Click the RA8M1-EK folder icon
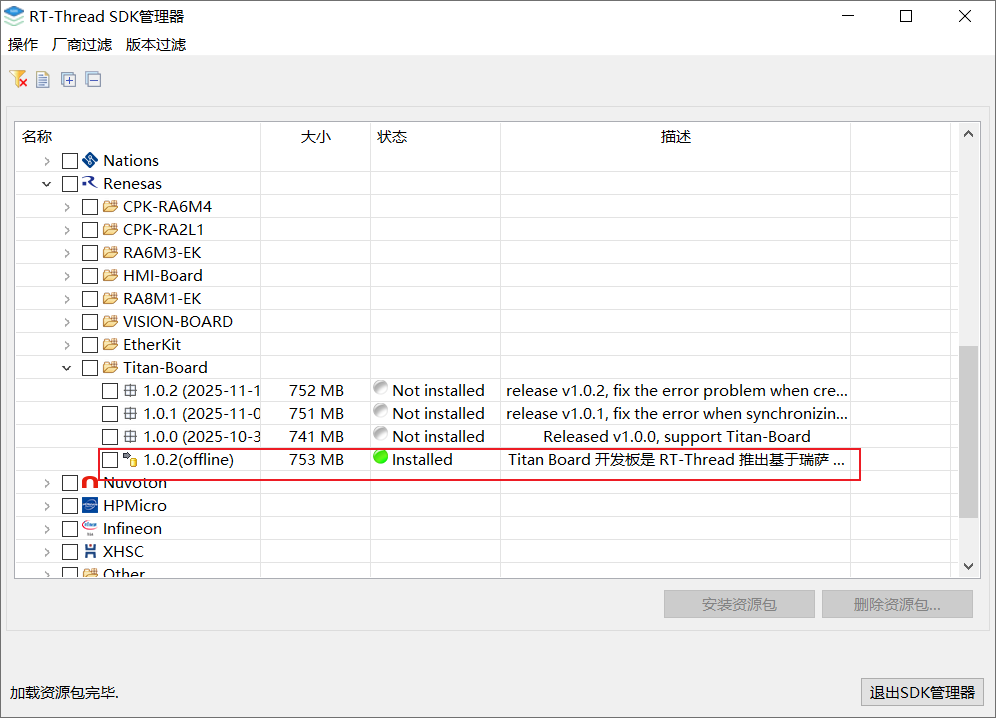This screenshot has width=996, height=718. tap(111, 298)
